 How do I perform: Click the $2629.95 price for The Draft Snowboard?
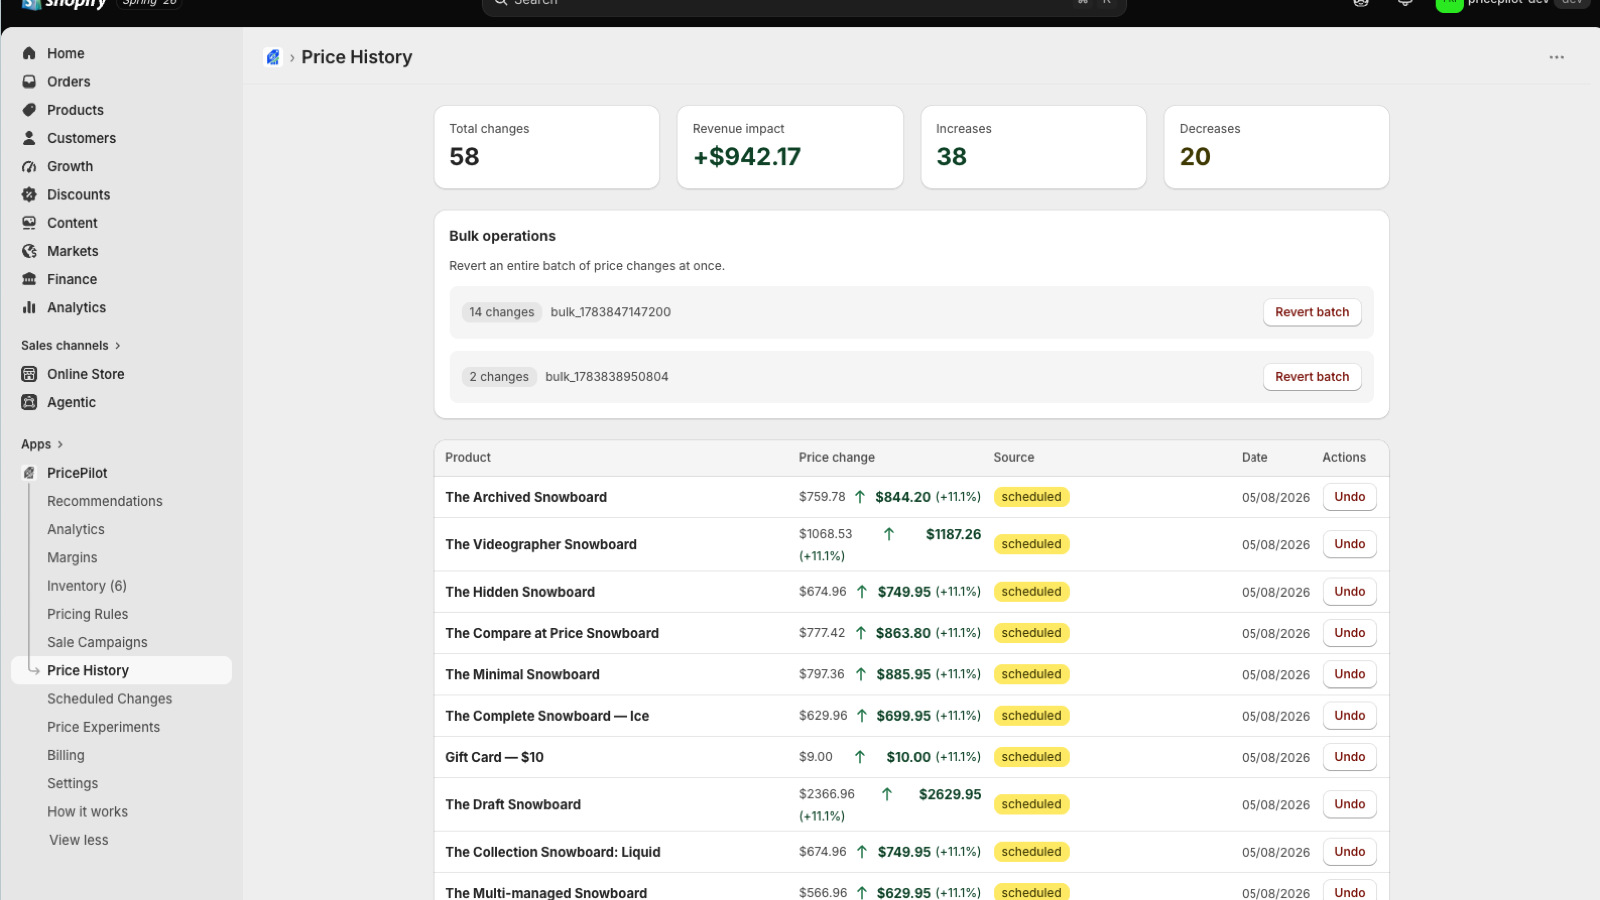coord(950,795)
